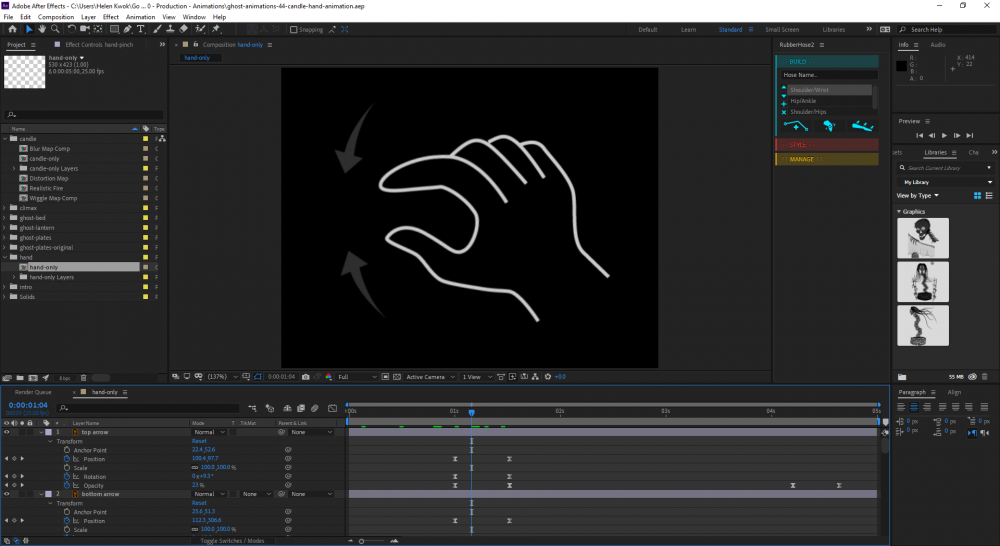Select the Rotation tool

(x=71, y=29)
